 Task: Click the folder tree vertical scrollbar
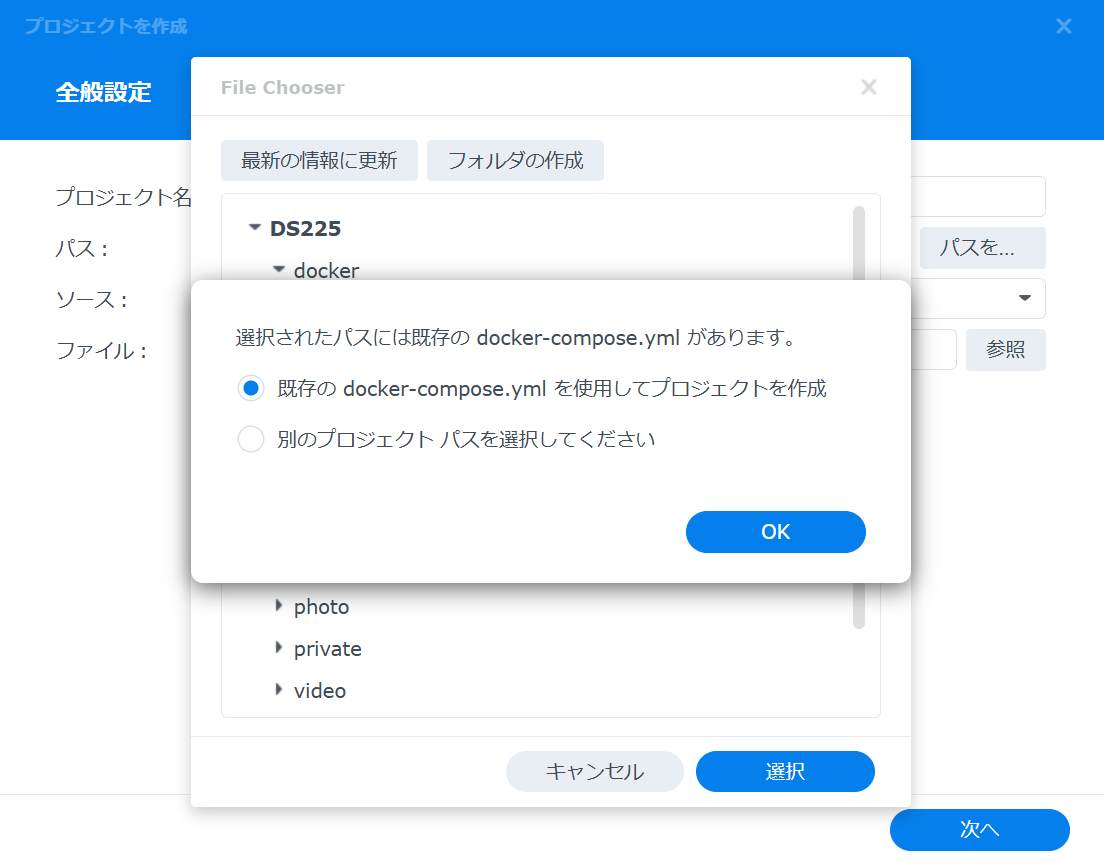[x=858, y=417]
